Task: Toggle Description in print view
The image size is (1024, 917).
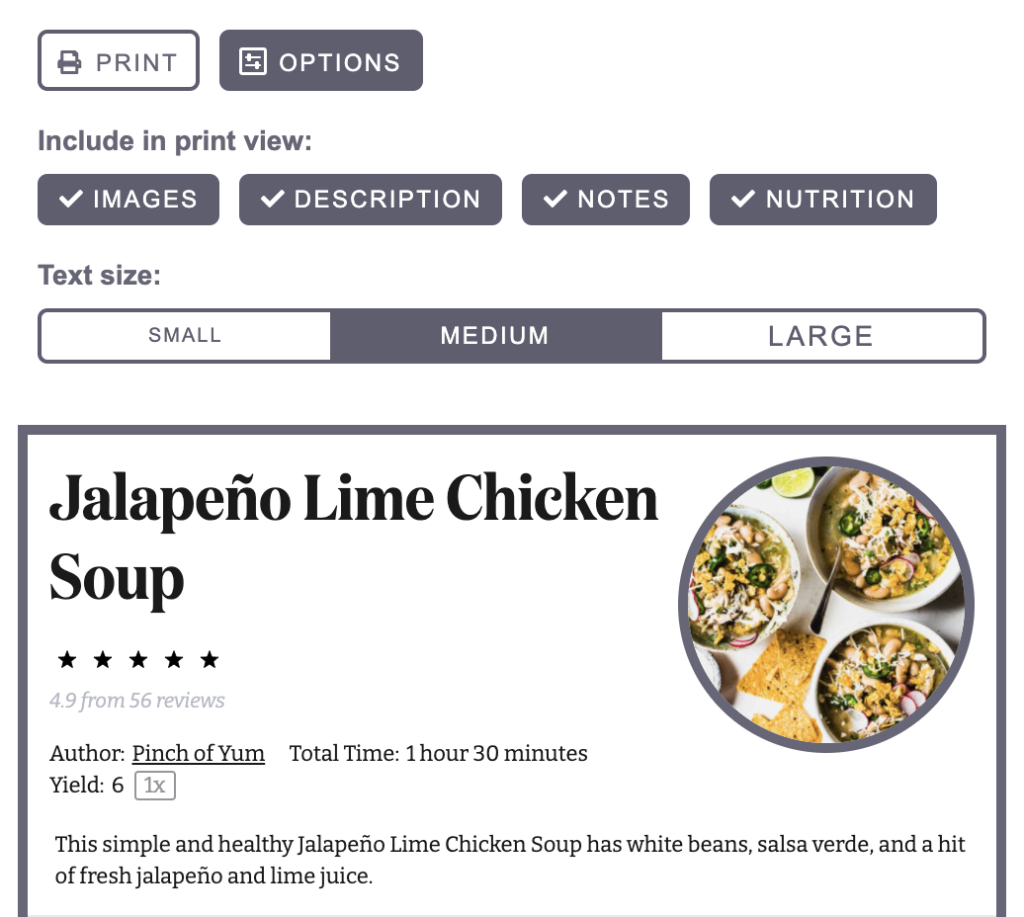Action: point(370,199)
